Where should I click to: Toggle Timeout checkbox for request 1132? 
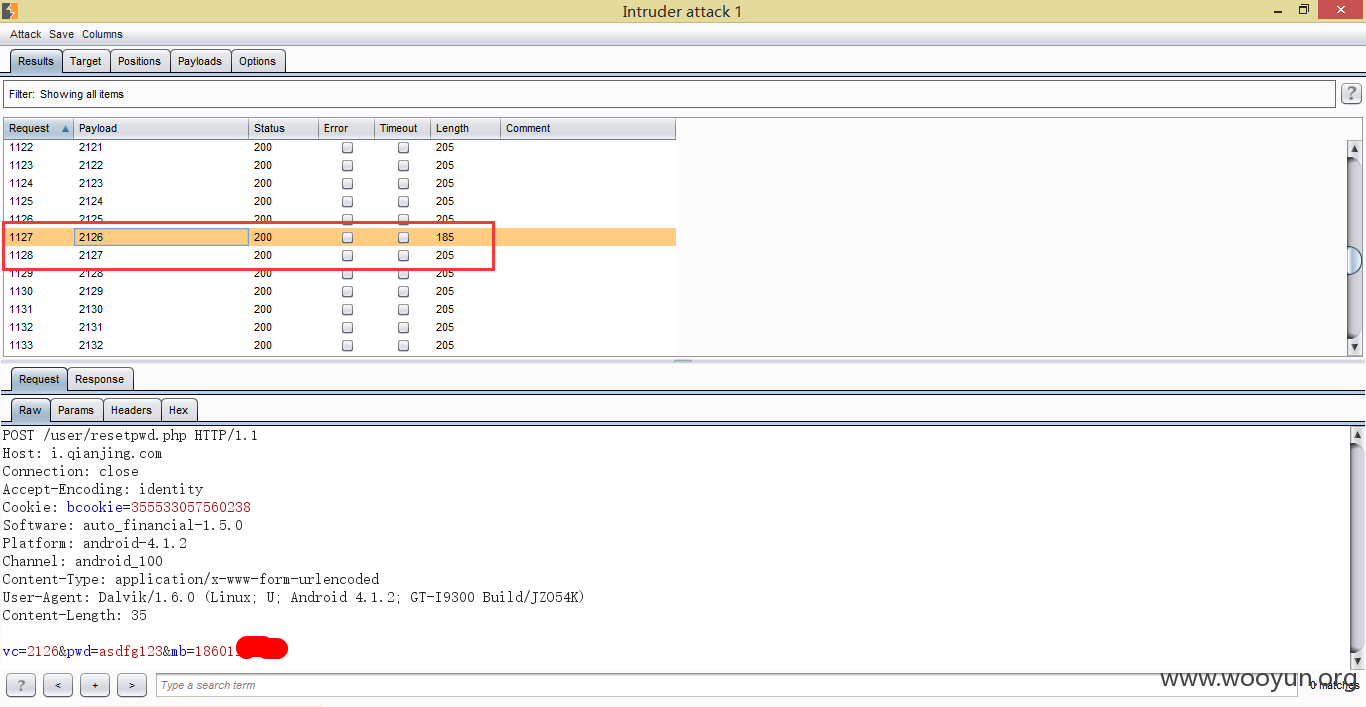click(404, 327)
